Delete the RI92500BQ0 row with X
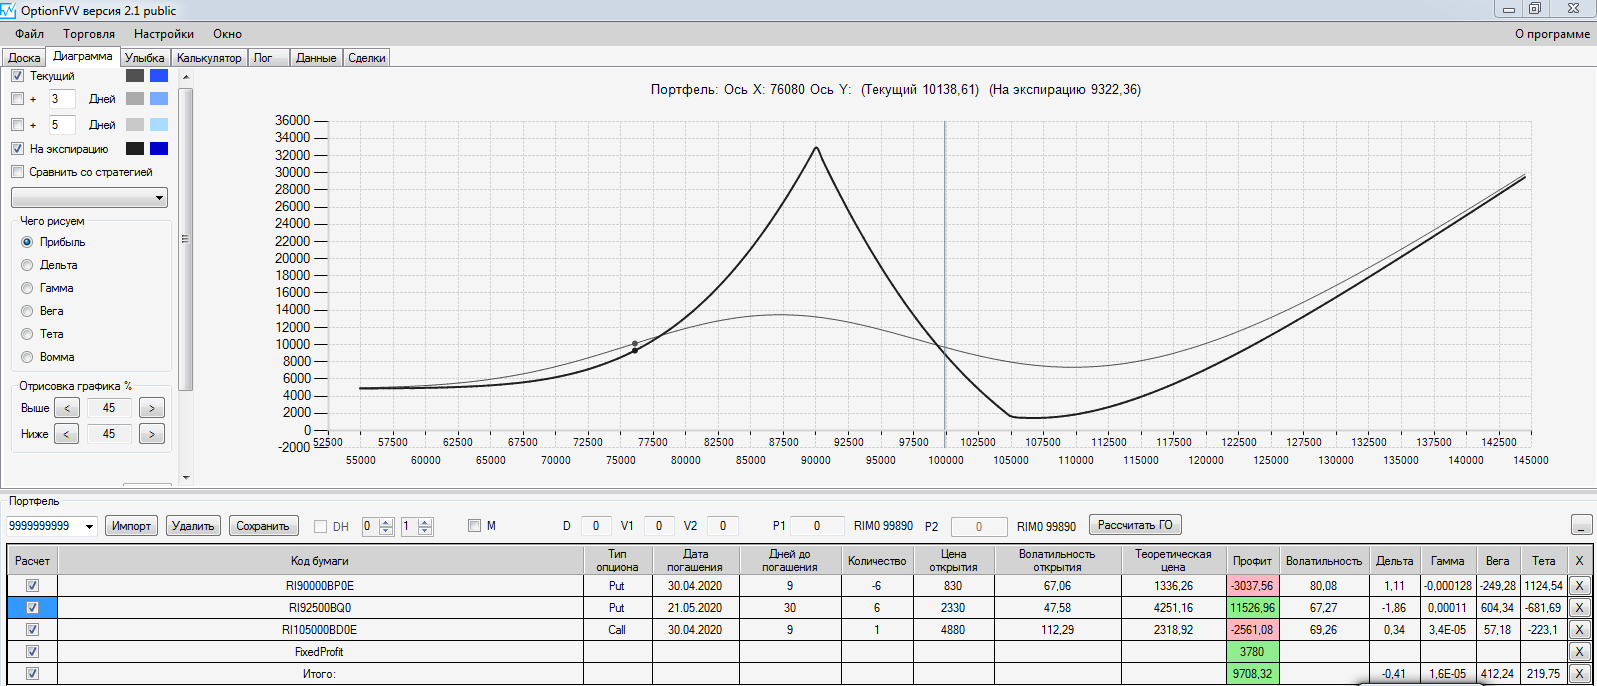 (x=1579, y=608)
